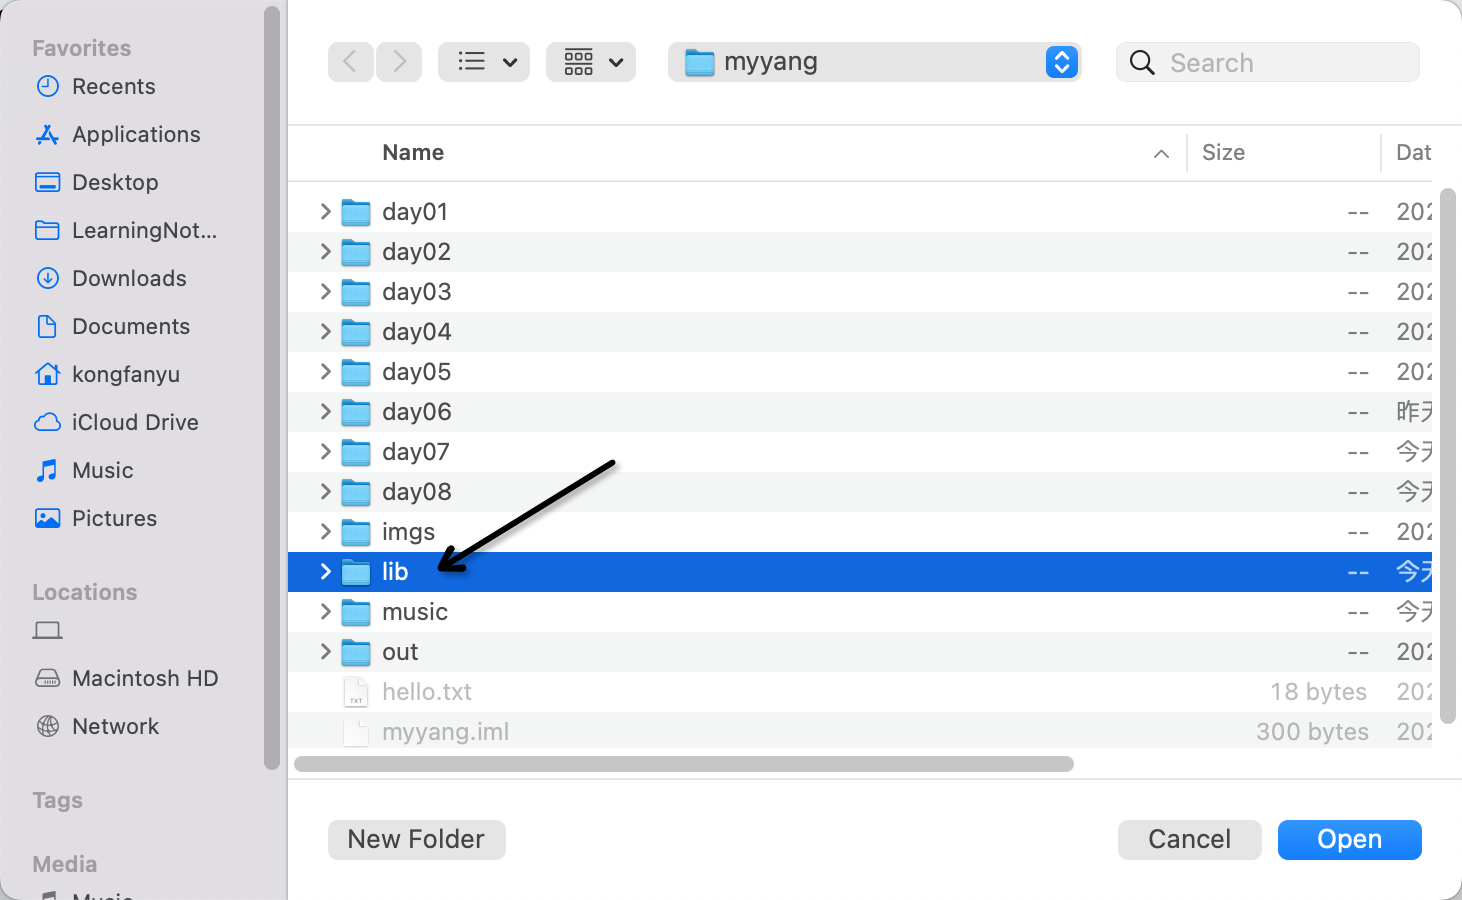Click the forward navigation arrow

(399, 62)
